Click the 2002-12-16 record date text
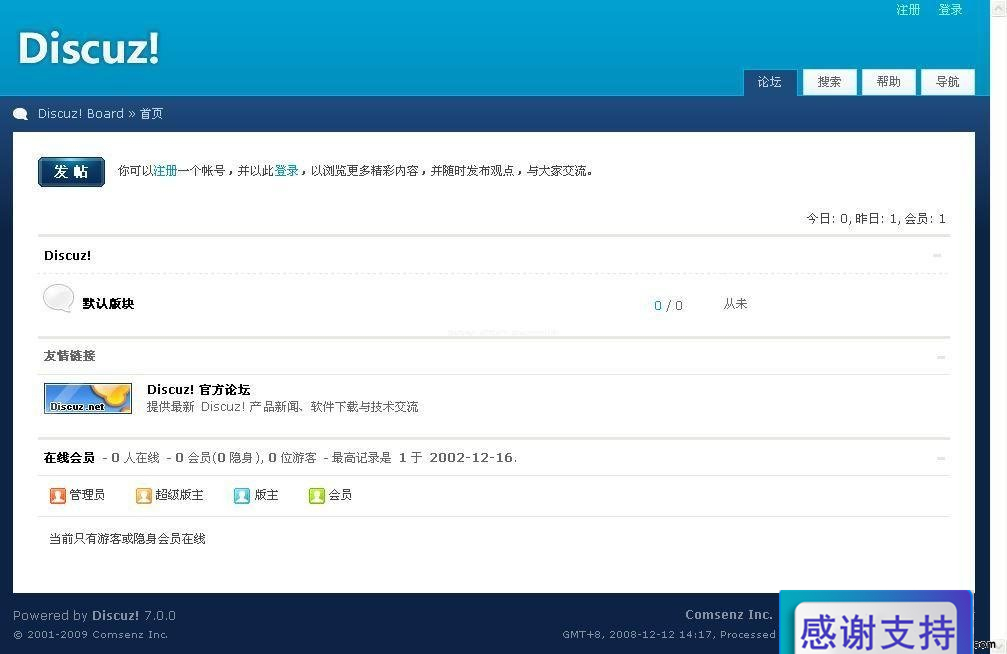 [471, 457]
